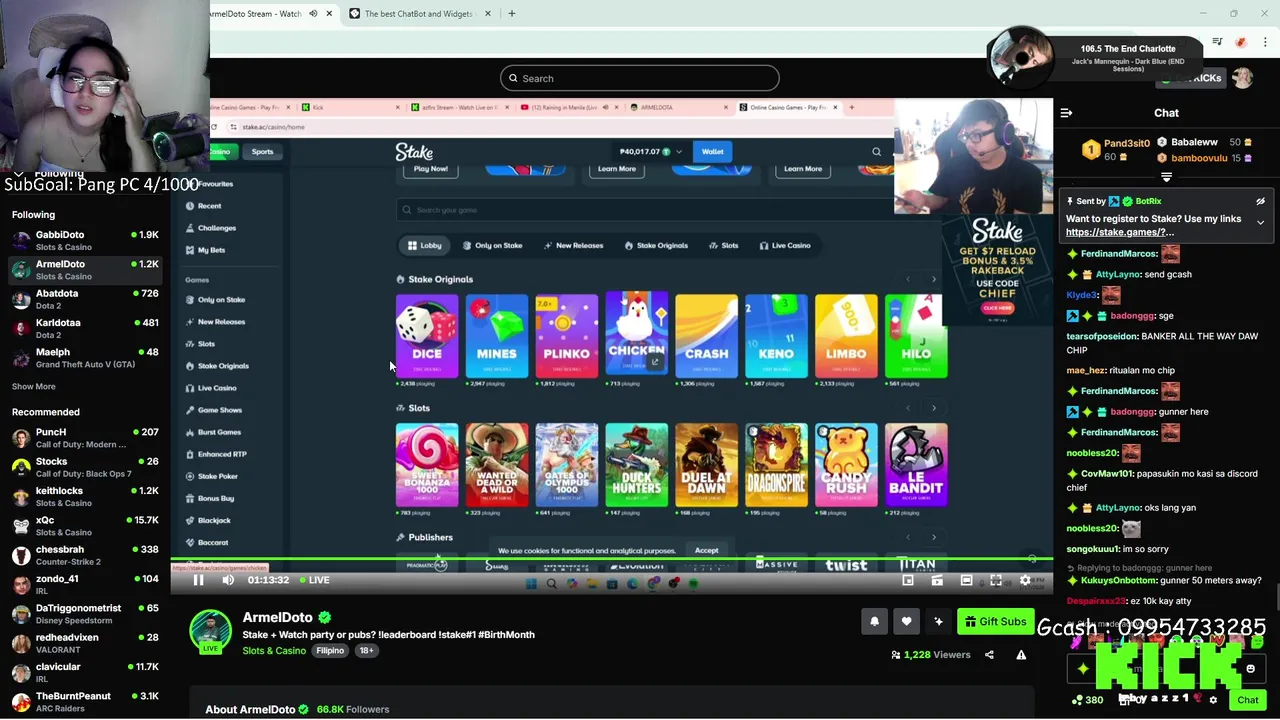Toggle theater mode on the player
Viewport: 1280px width, 720px height.
click(966, 580)
